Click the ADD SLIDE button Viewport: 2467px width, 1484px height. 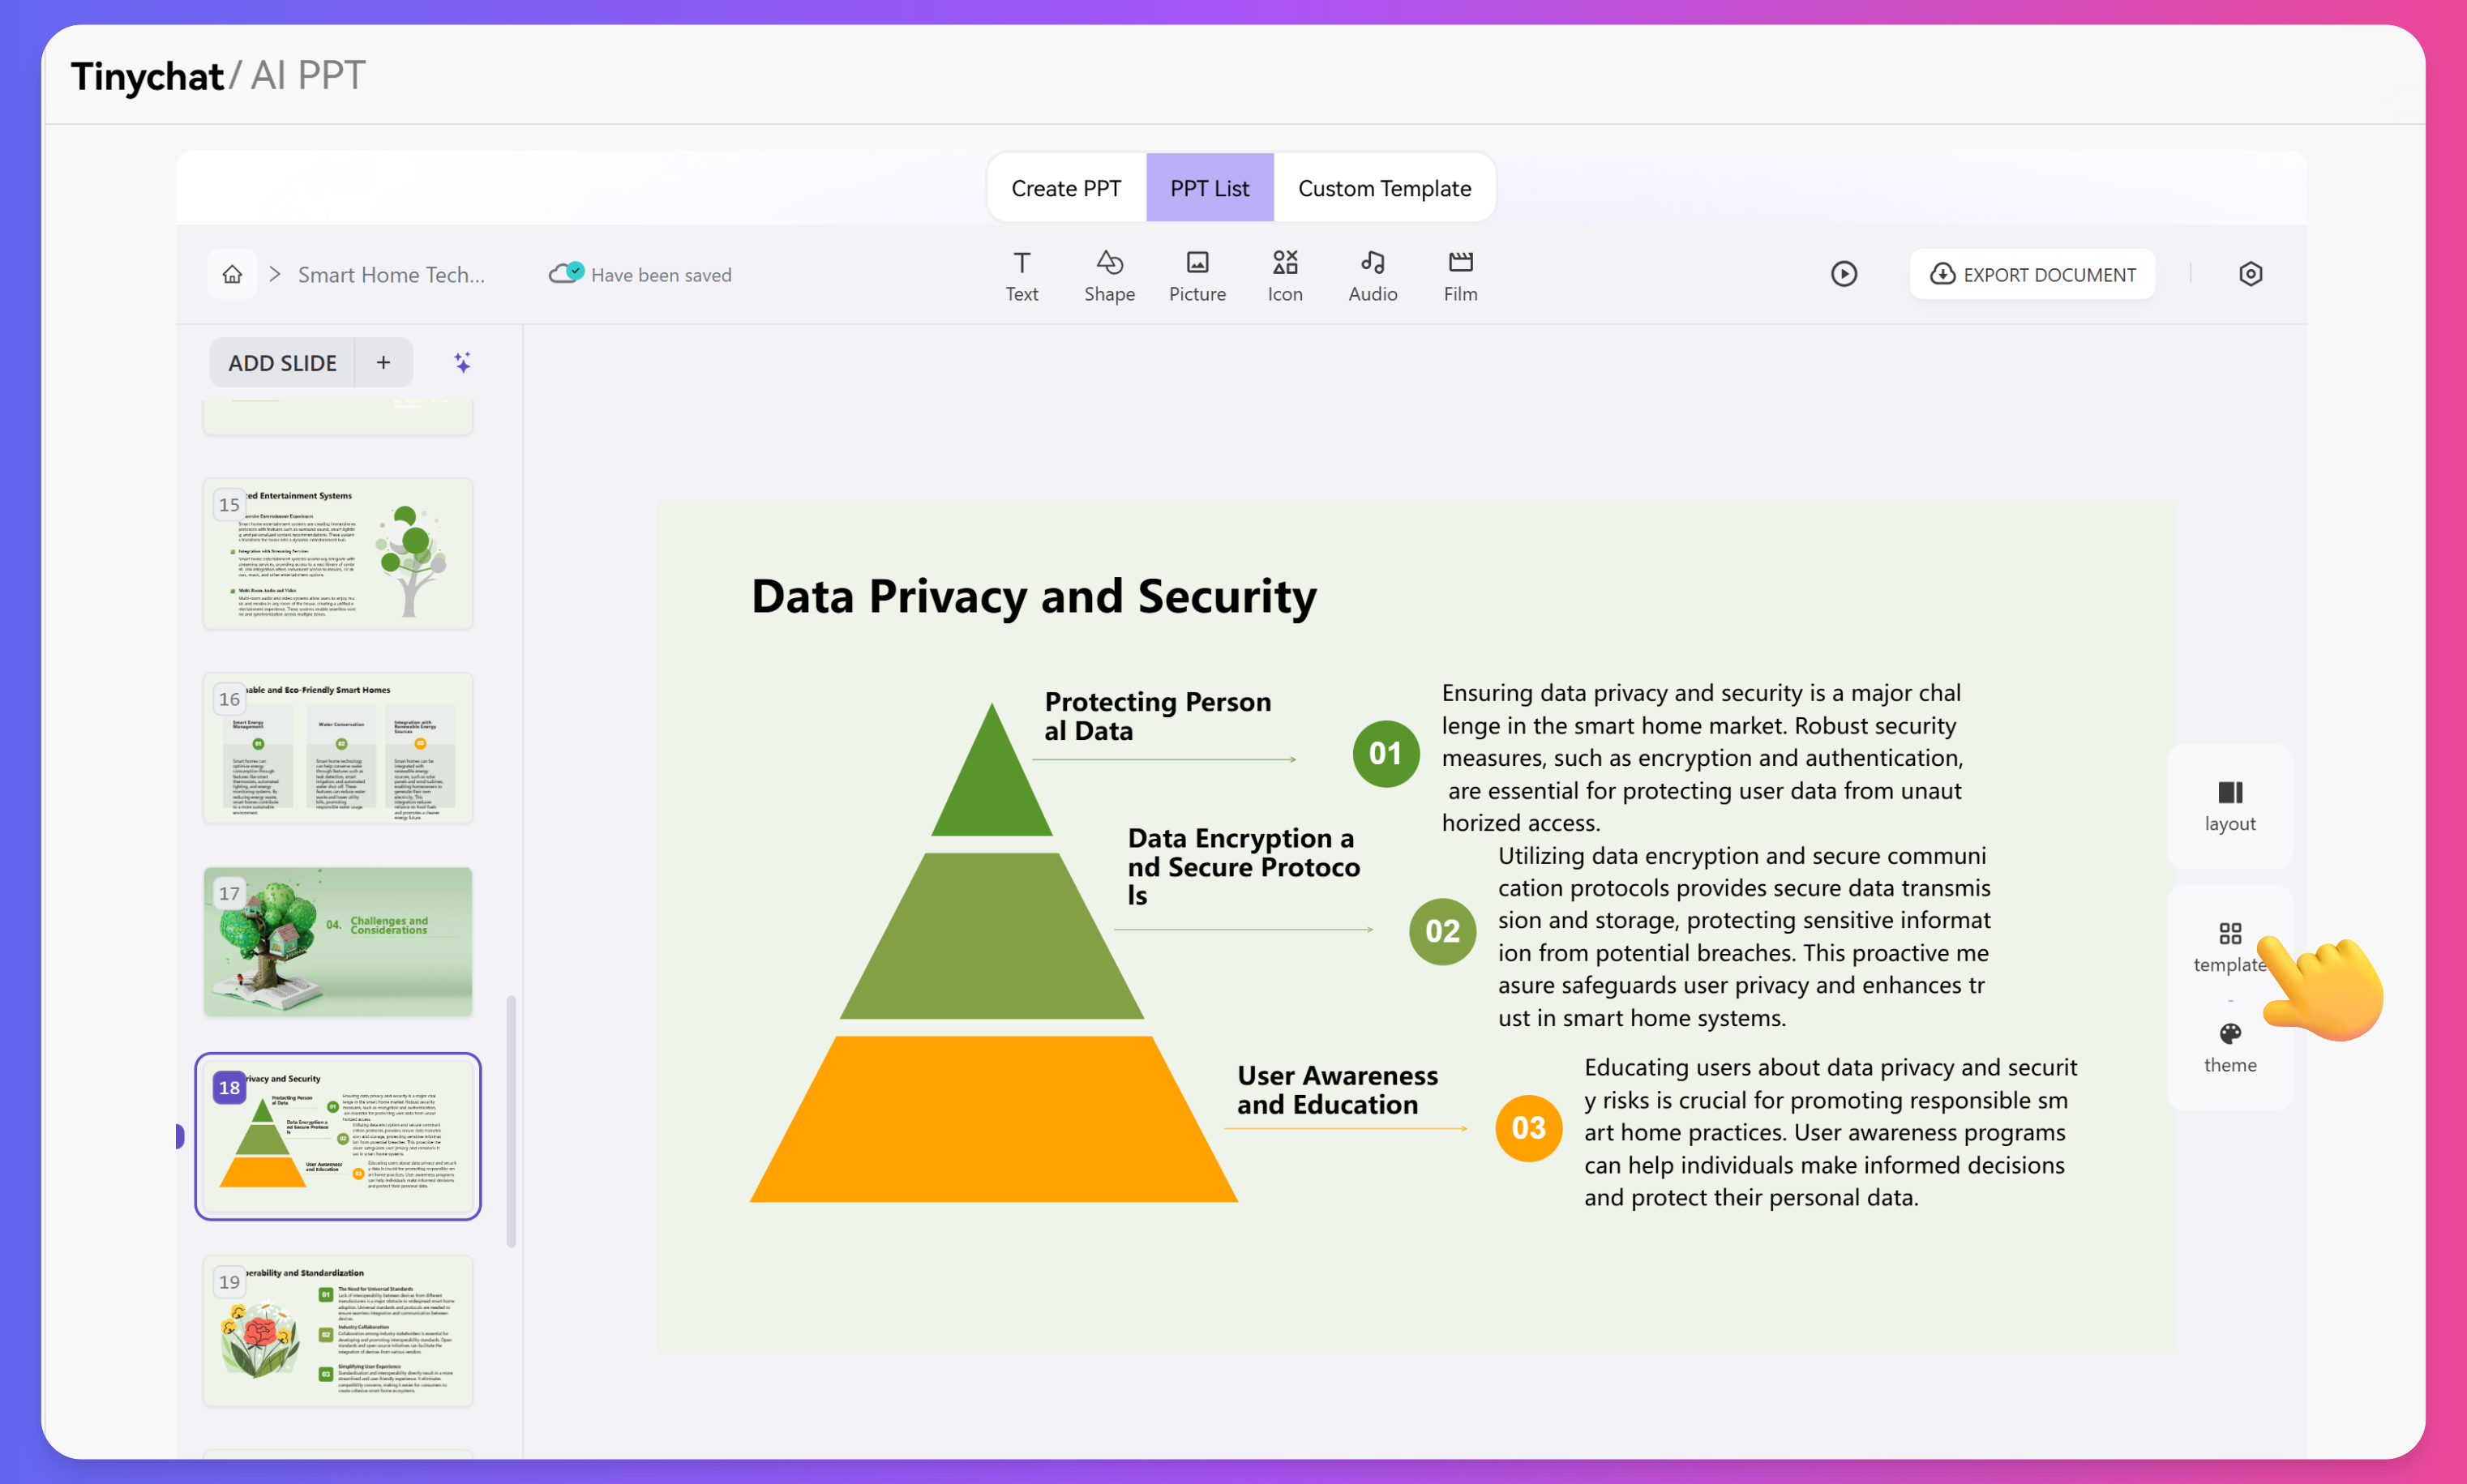coord(282,362)
